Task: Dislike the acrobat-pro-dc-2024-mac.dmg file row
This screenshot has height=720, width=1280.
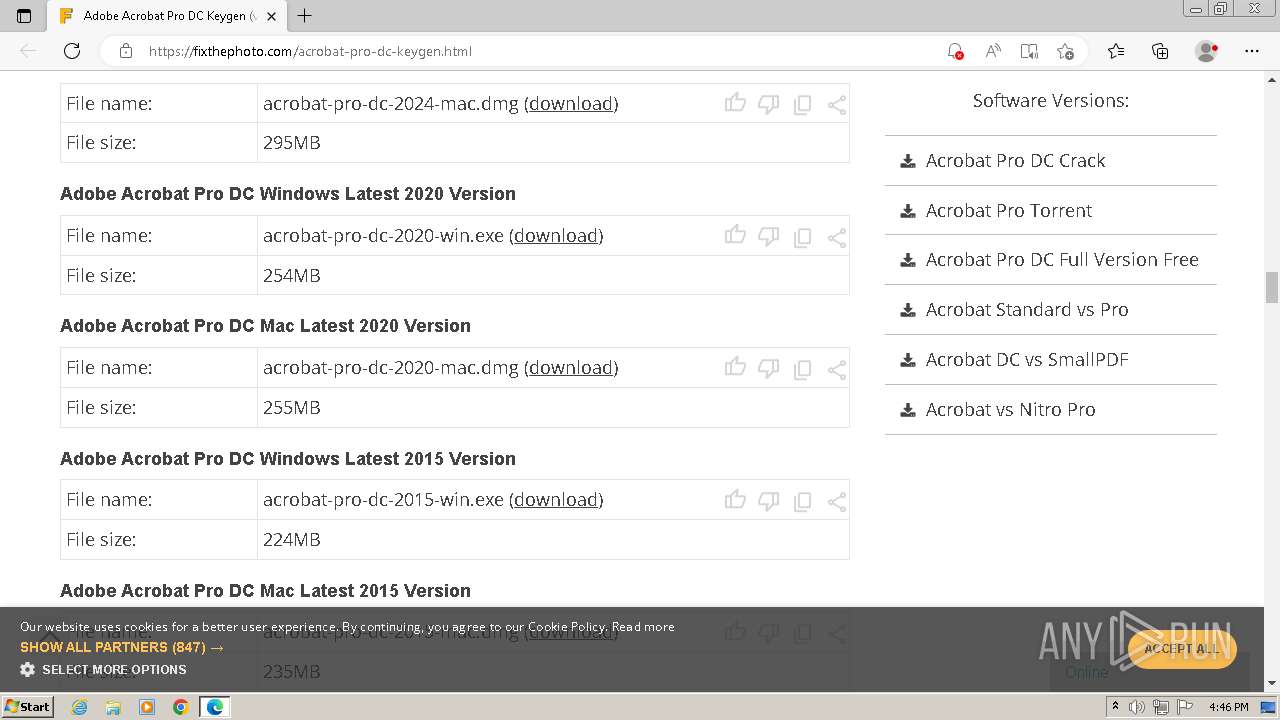Action: 768,103
